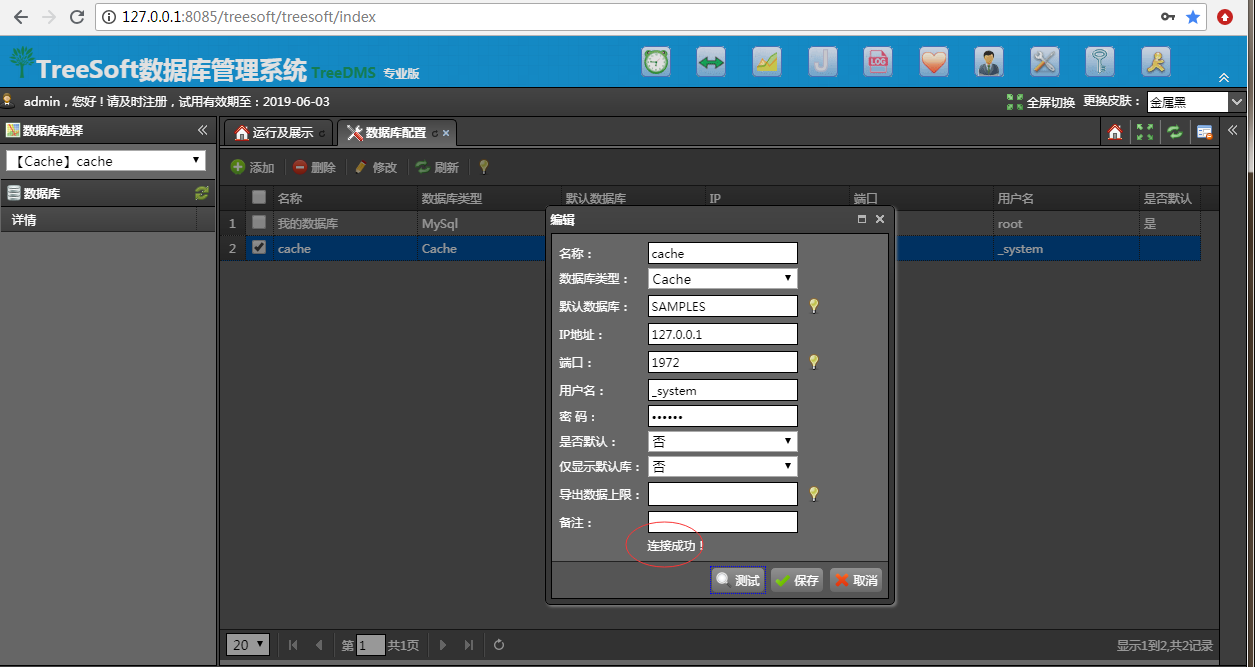This screenshot has width=1255, height=667.
Task: Click the green double-arrow data transfer icon
Action: (x=710, y=61)
